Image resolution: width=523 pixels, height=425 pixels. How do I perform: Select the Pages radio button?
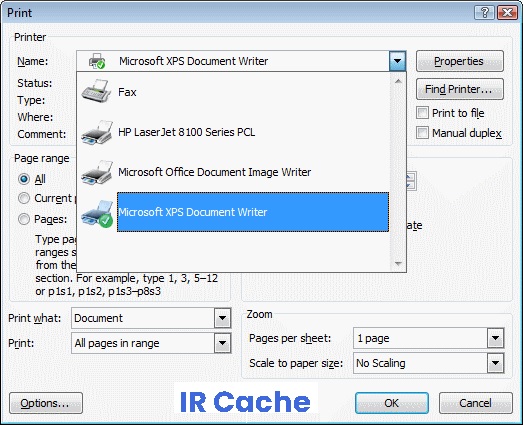tap(24, 219)
